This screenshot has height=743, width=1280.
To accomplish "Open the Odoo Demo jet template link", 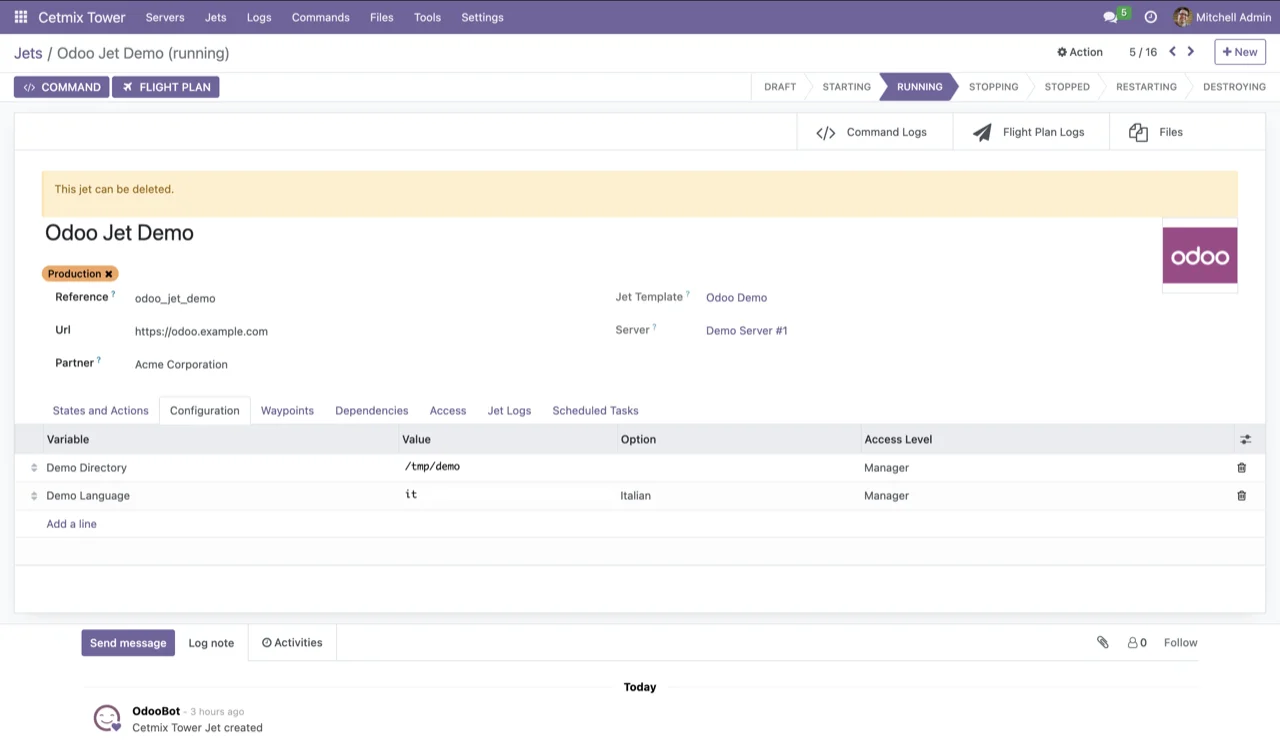I will (736, 297).
